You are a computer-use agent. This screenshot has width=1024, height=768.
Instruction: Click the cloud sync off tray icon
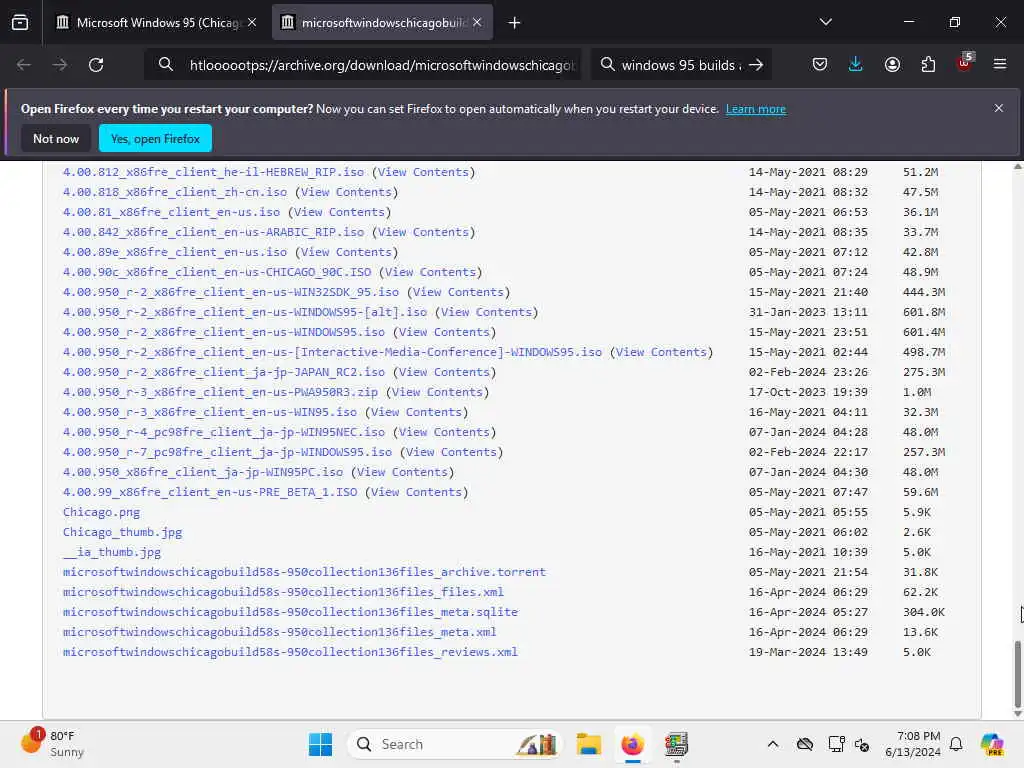(x=805, y=744)
